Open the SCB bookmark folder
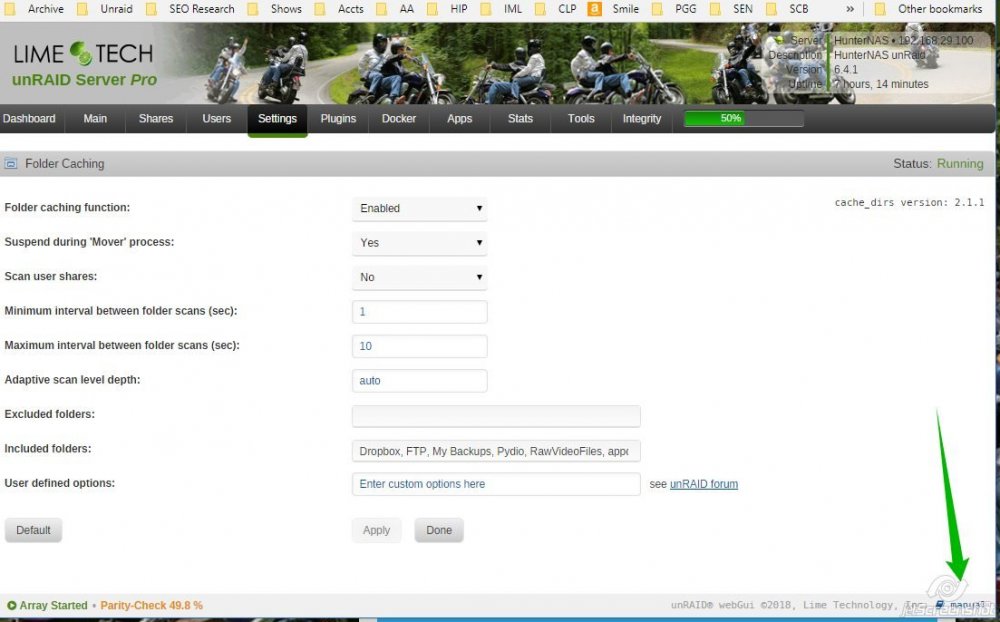Screen dimensions: 1000x622 (787, 9)
